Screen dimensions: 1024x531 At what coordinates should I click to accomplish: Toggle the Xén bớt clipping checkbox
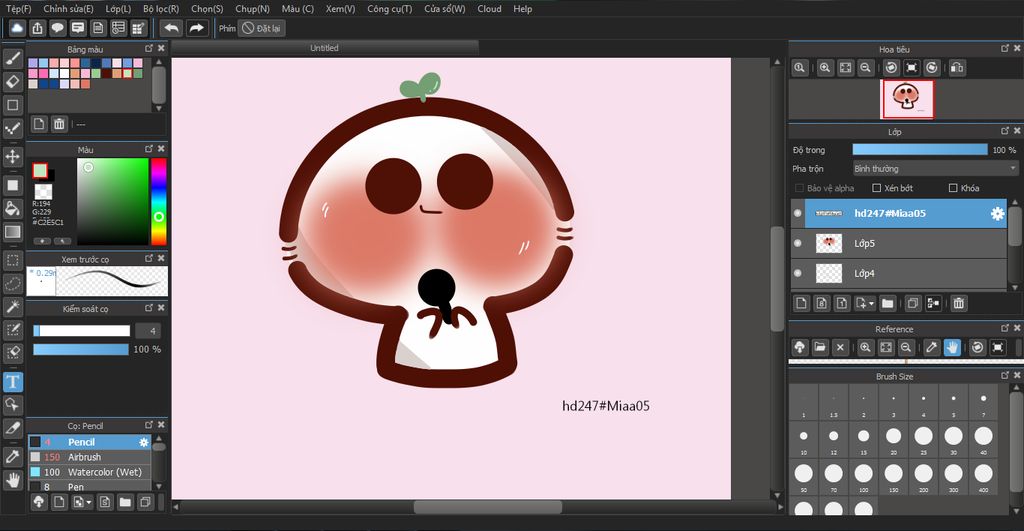coord(877,188)
